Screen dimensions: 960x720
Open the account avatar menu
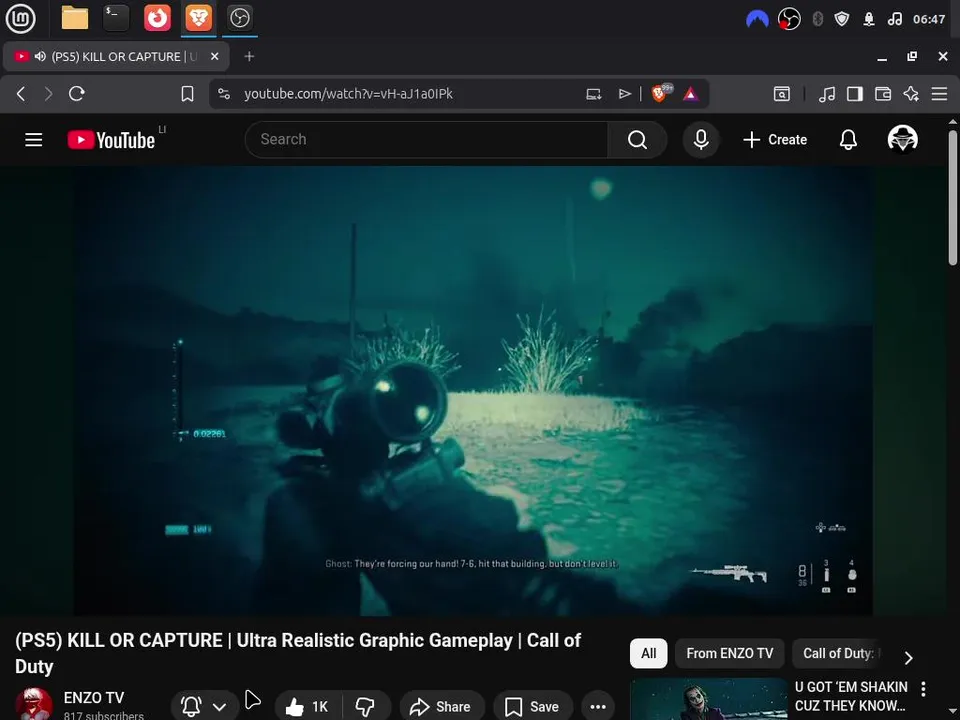(902, 138)
